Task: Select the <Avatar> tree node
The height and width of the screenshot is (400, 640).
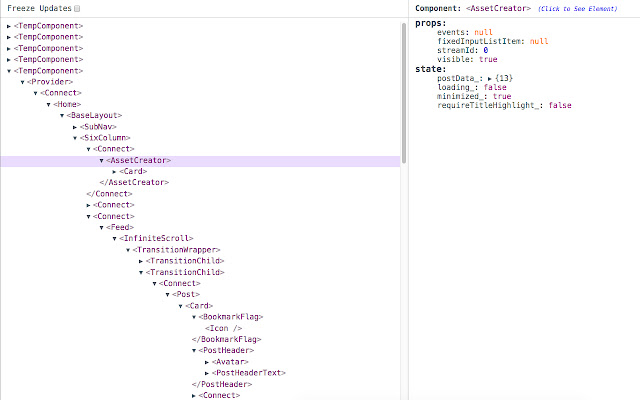Action: pyautogui.click(x=230, y=361)
